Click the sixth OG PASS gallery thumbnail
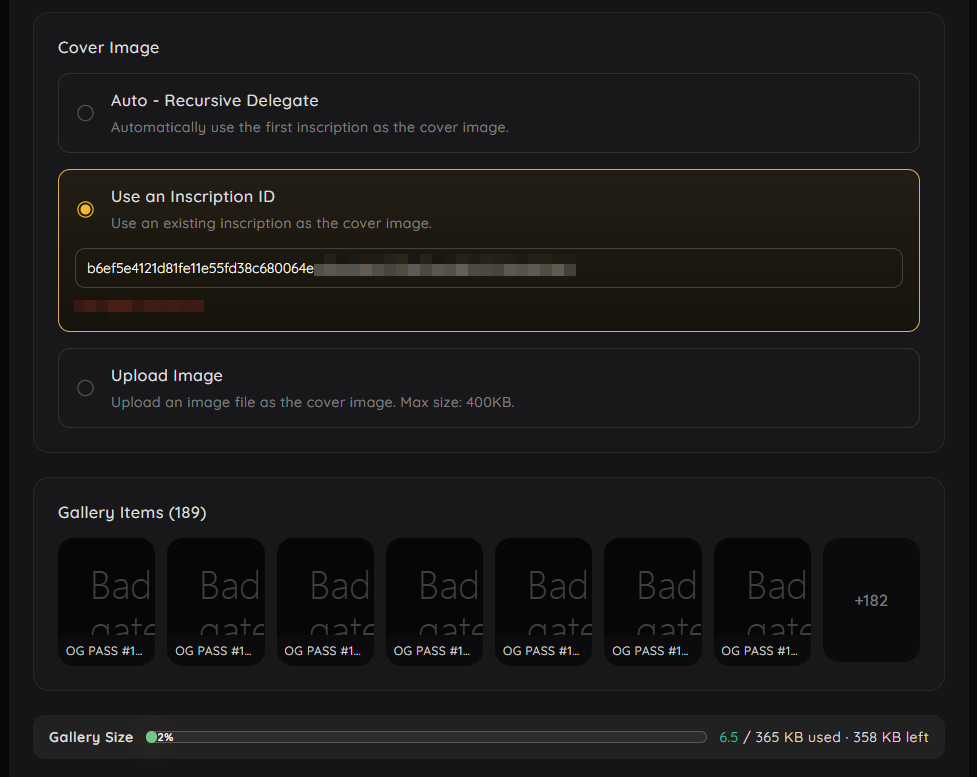This screenshot has width=977, height=777. (652, 600)
